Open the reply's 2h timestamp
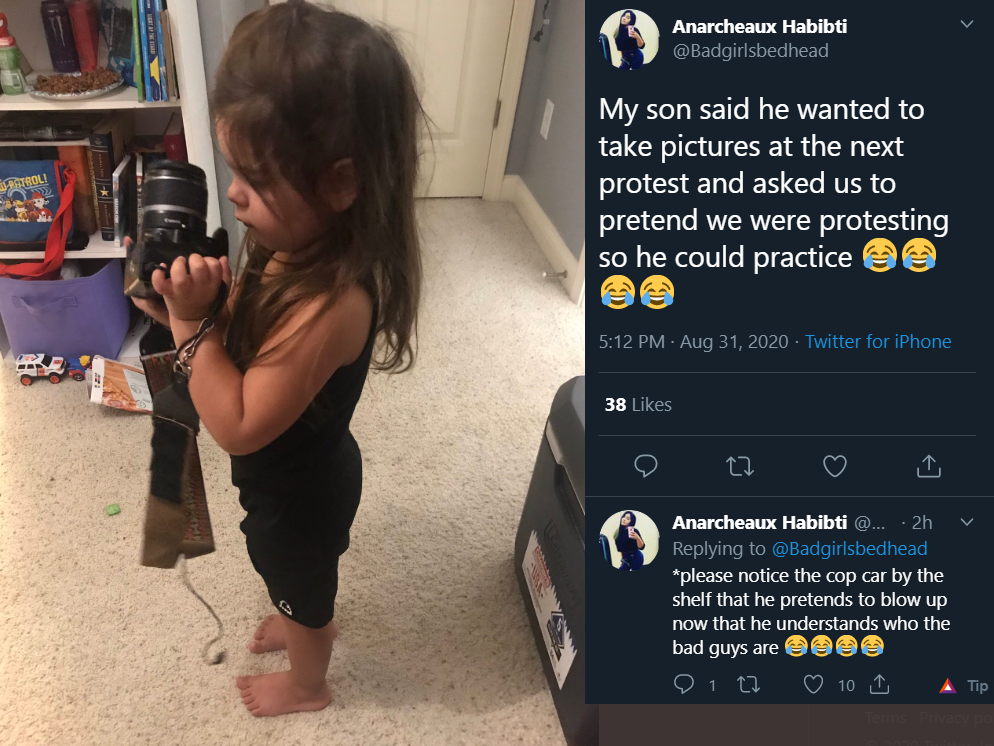 pos(922,522)
